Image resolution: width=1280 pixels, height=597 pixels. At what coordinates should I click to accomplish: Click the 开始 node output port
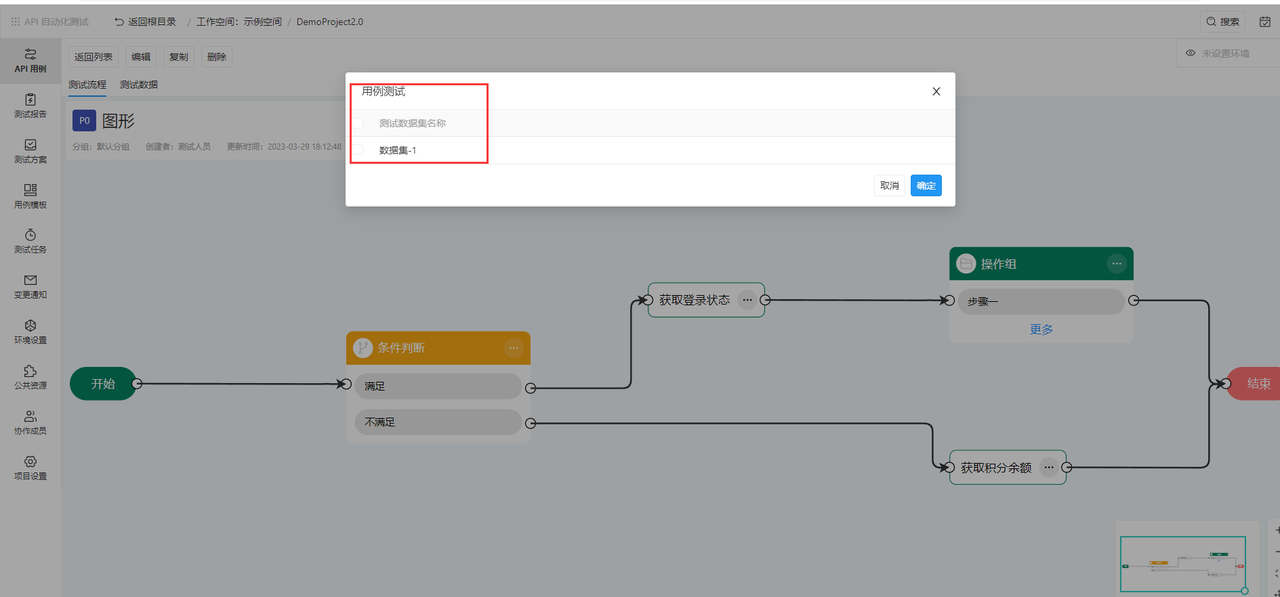coord(137,383)
